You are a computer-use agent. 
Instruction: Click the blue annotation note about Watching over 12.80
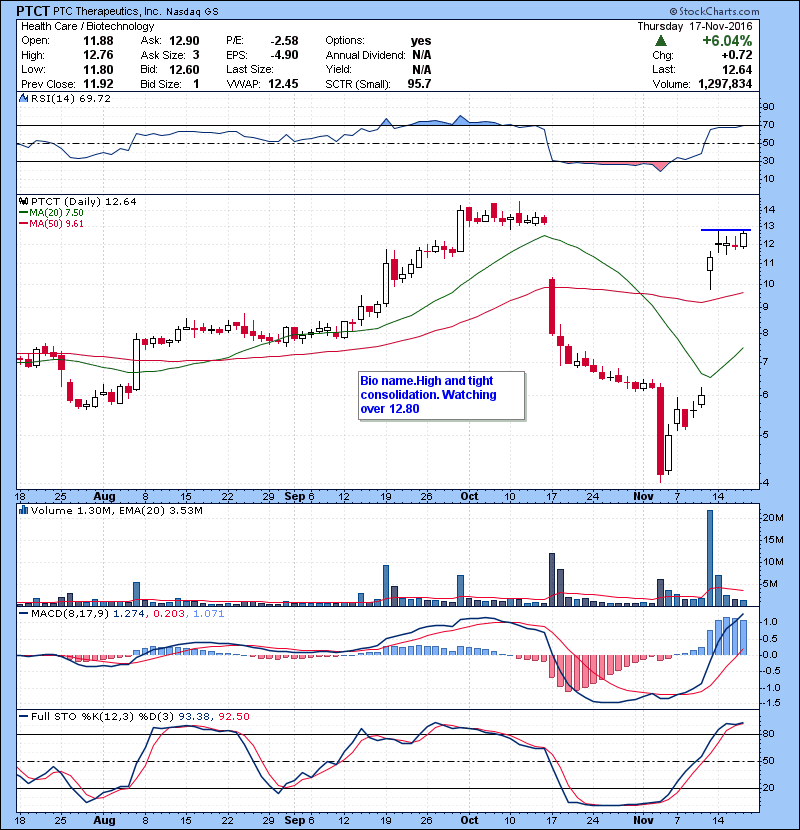coord(442,395)
